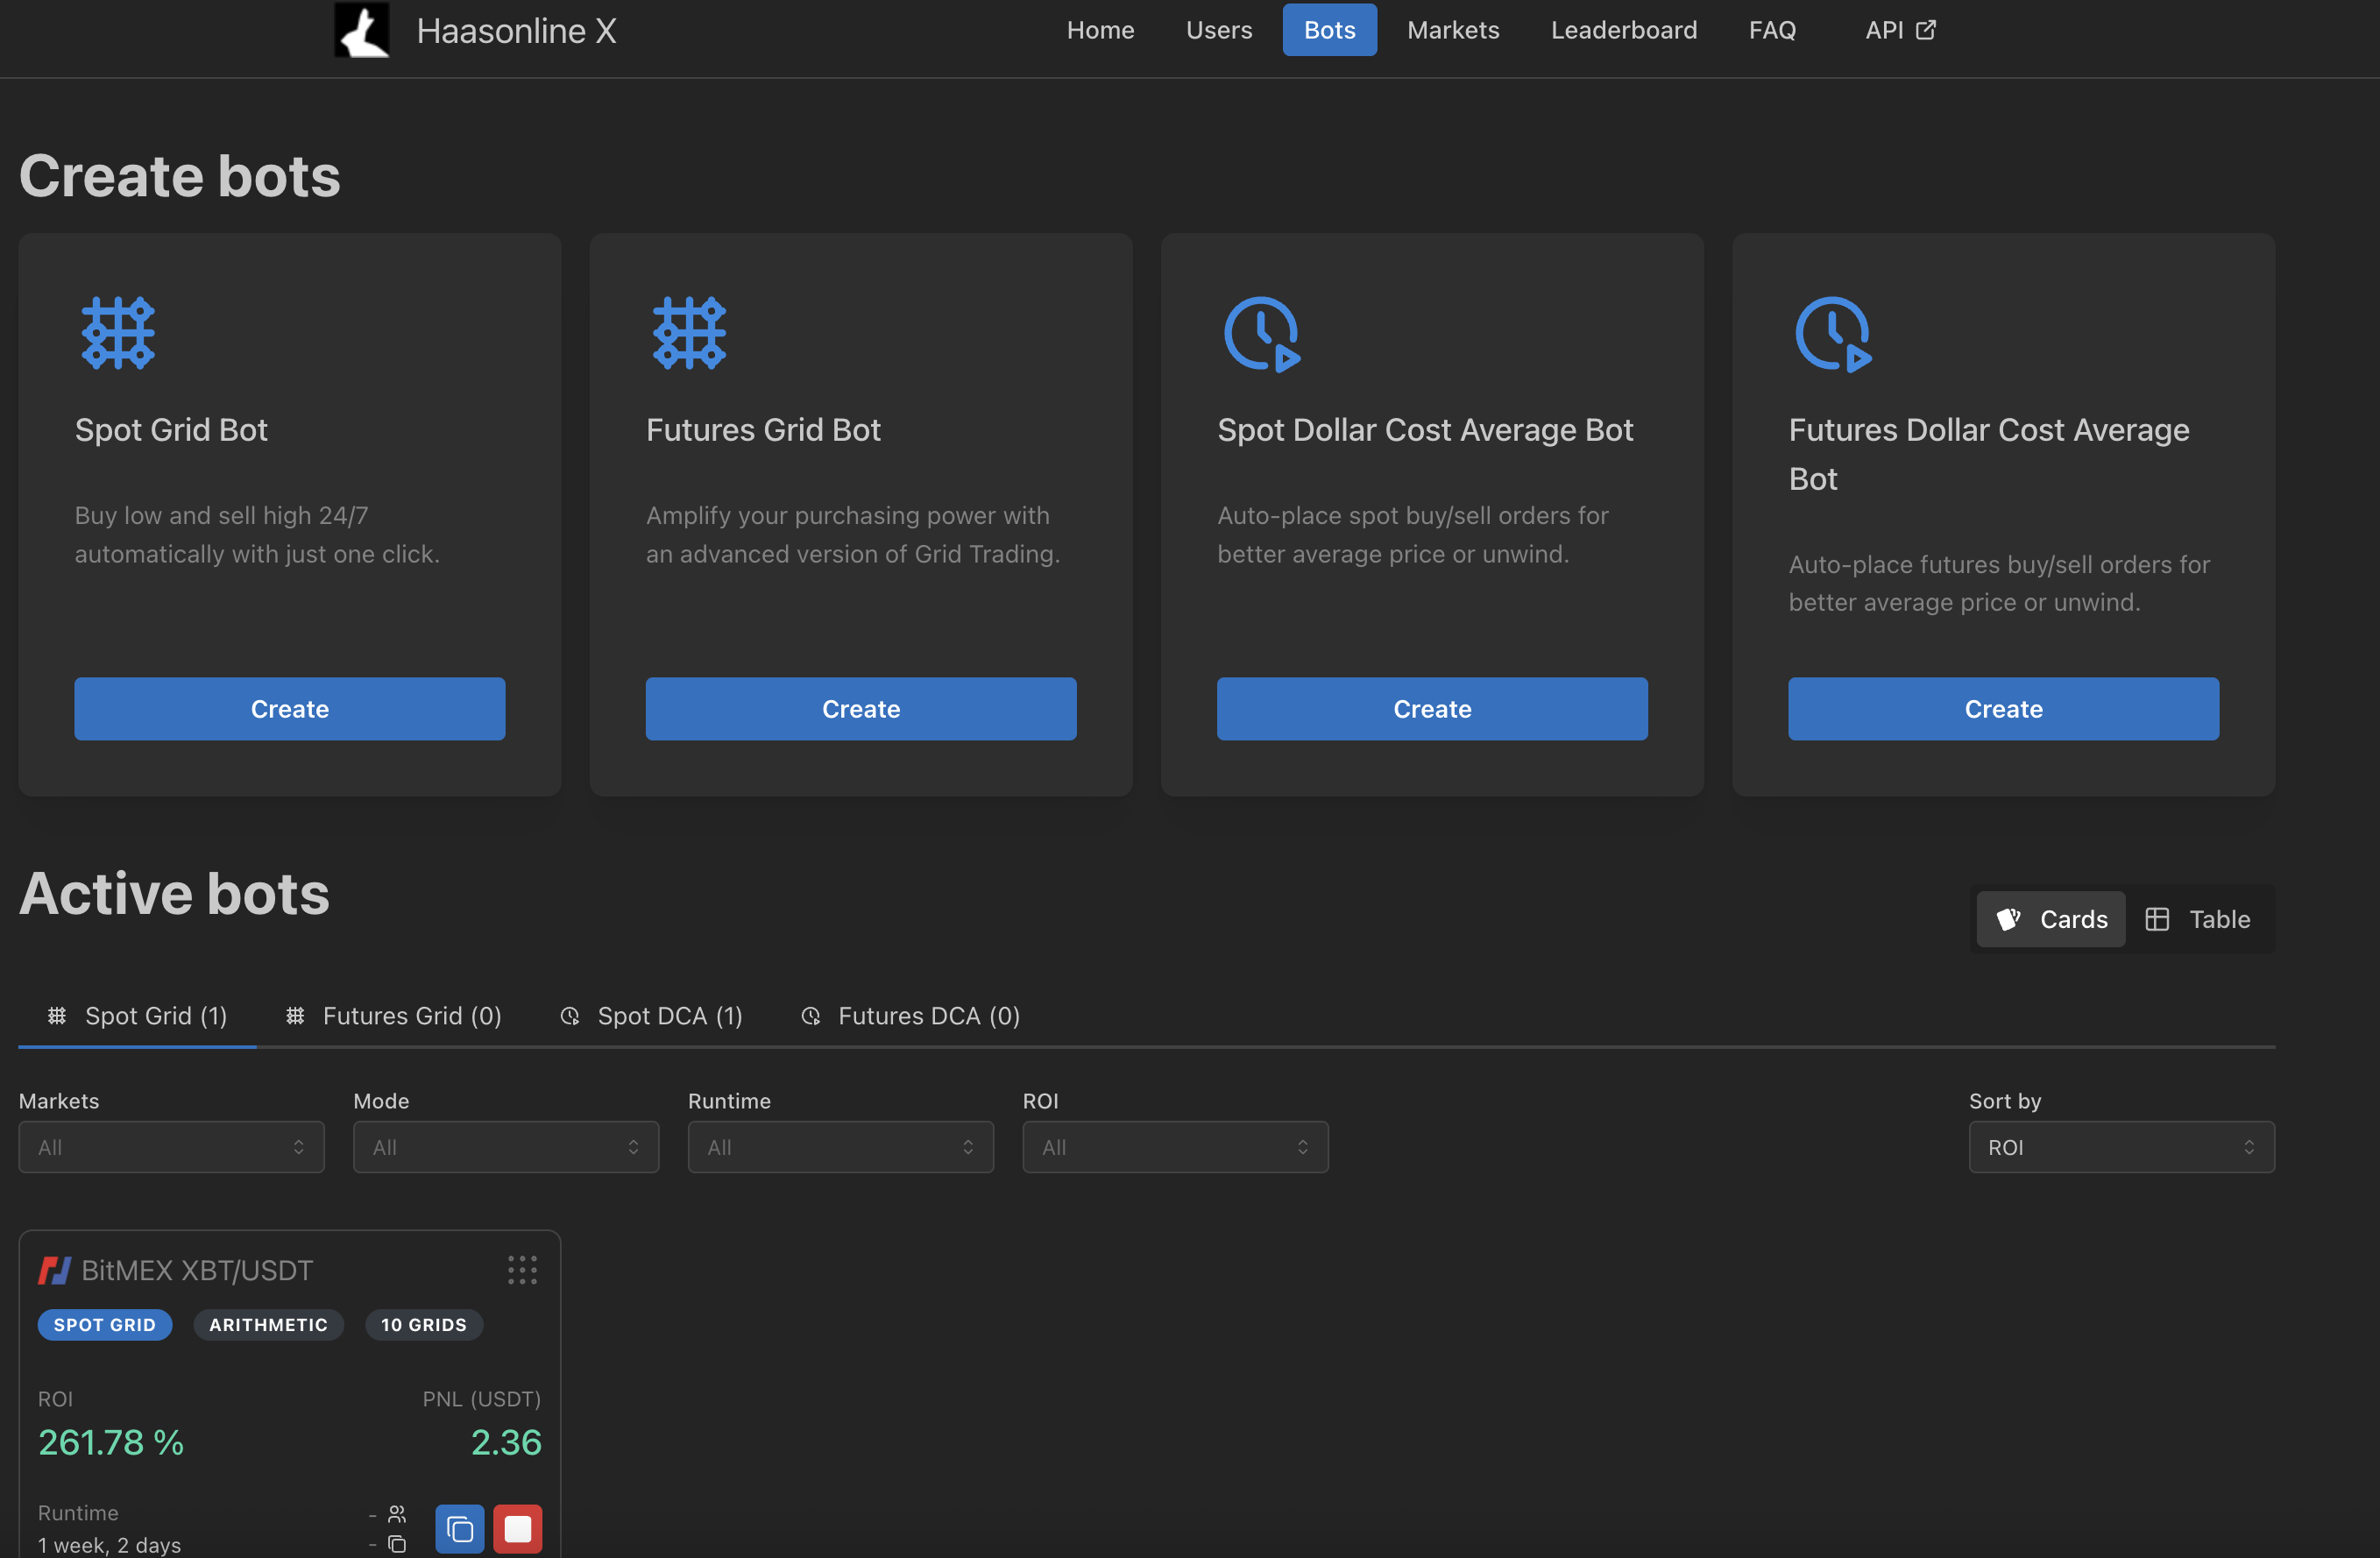This screenshot has height=1558, width=2380.
Task: Click the copiers icon on the bot card
Action: tap(397, 1514)
